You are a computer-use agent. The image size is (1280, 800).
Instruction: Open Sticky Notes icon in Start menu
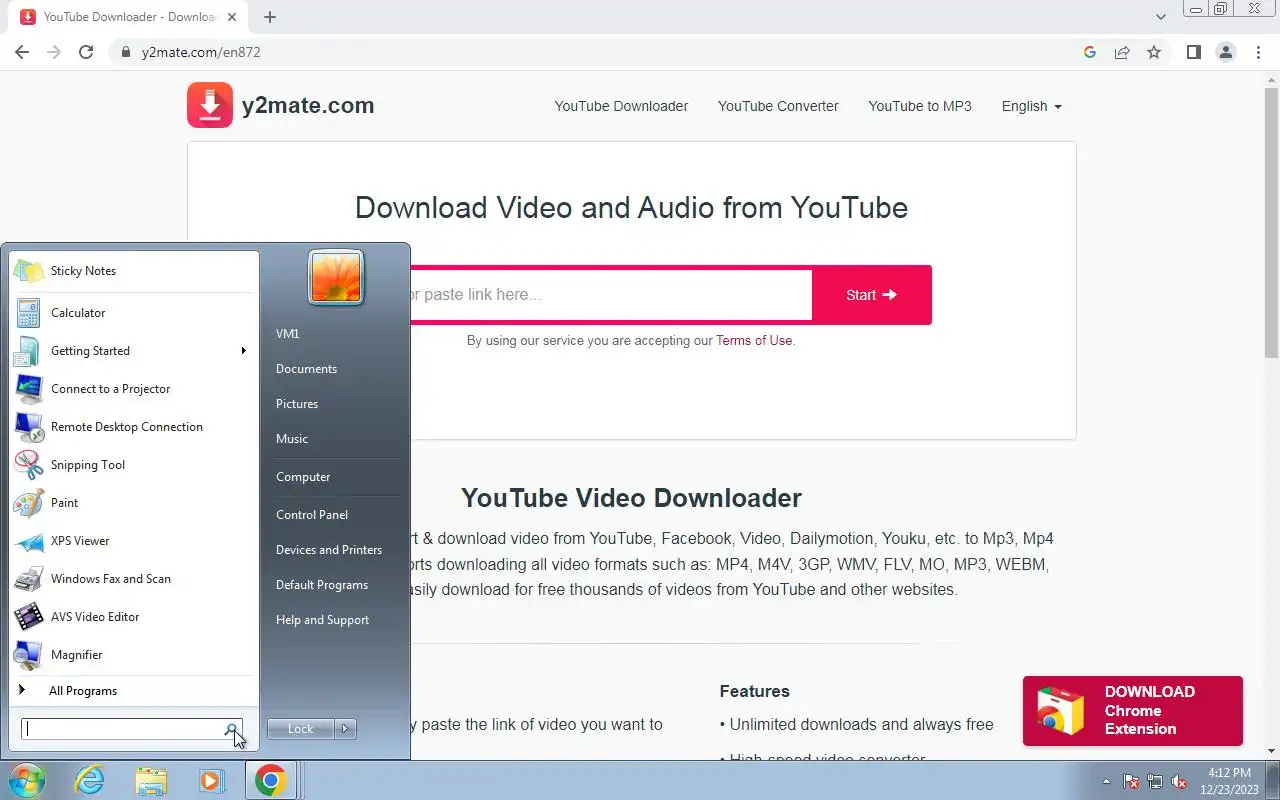(x=29, y=271)
